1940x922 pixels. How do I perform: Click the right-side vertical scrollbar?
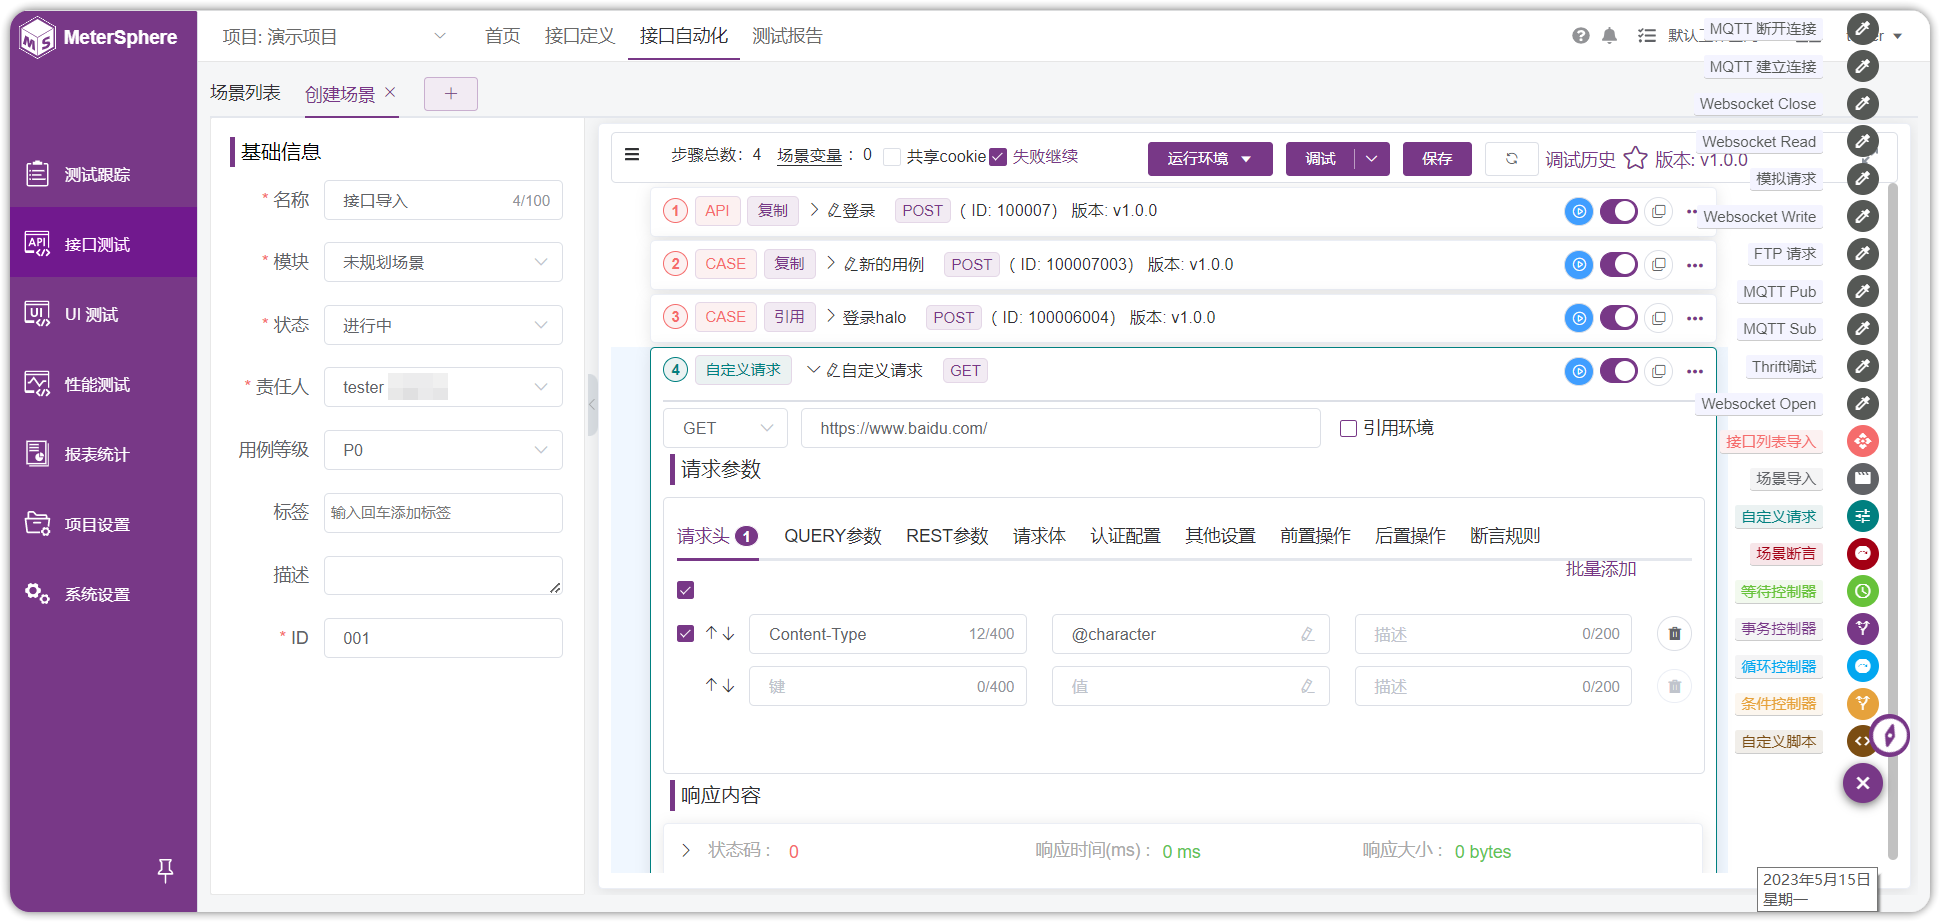[1892, 520]
